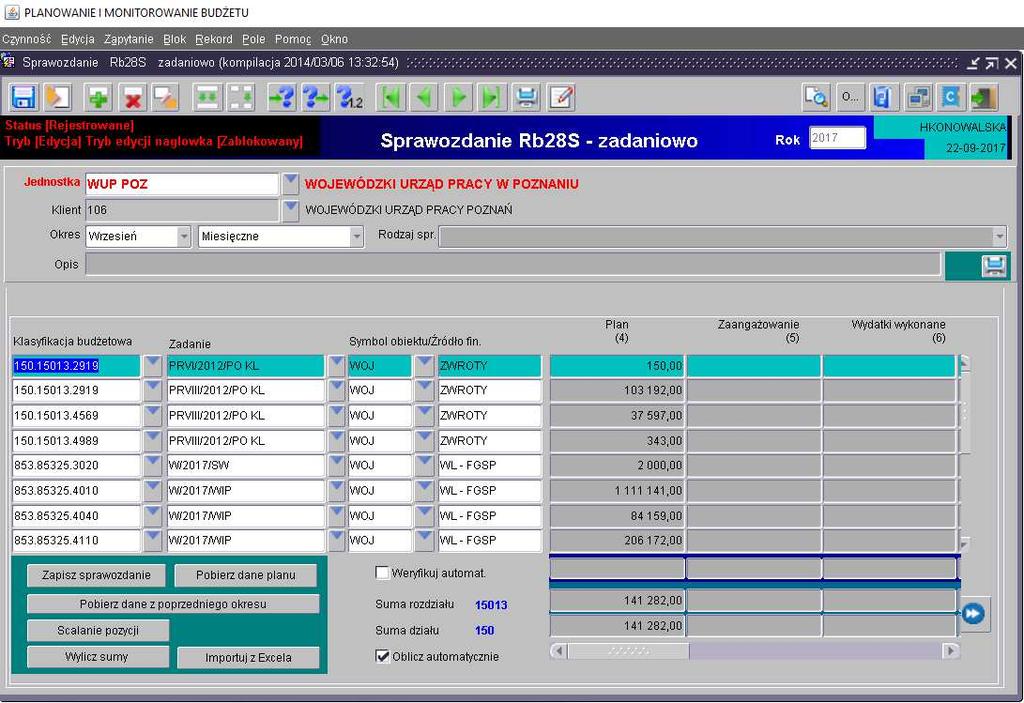Open classification list arrow for 853.85325.3020 row
The width and height of the screenshot is (1024, 703).
pyautogui.click(x=152, y=465)
